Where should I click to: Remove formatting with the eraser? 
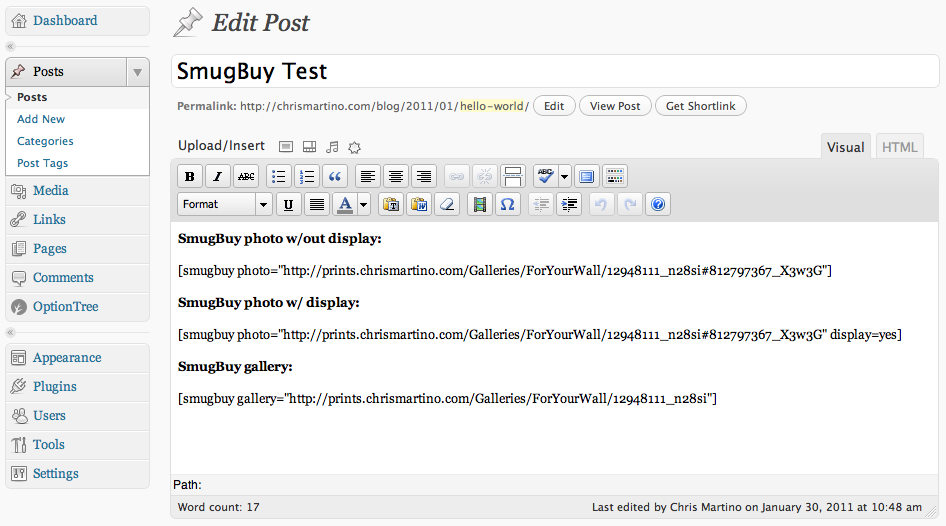[x=447, y=204]
